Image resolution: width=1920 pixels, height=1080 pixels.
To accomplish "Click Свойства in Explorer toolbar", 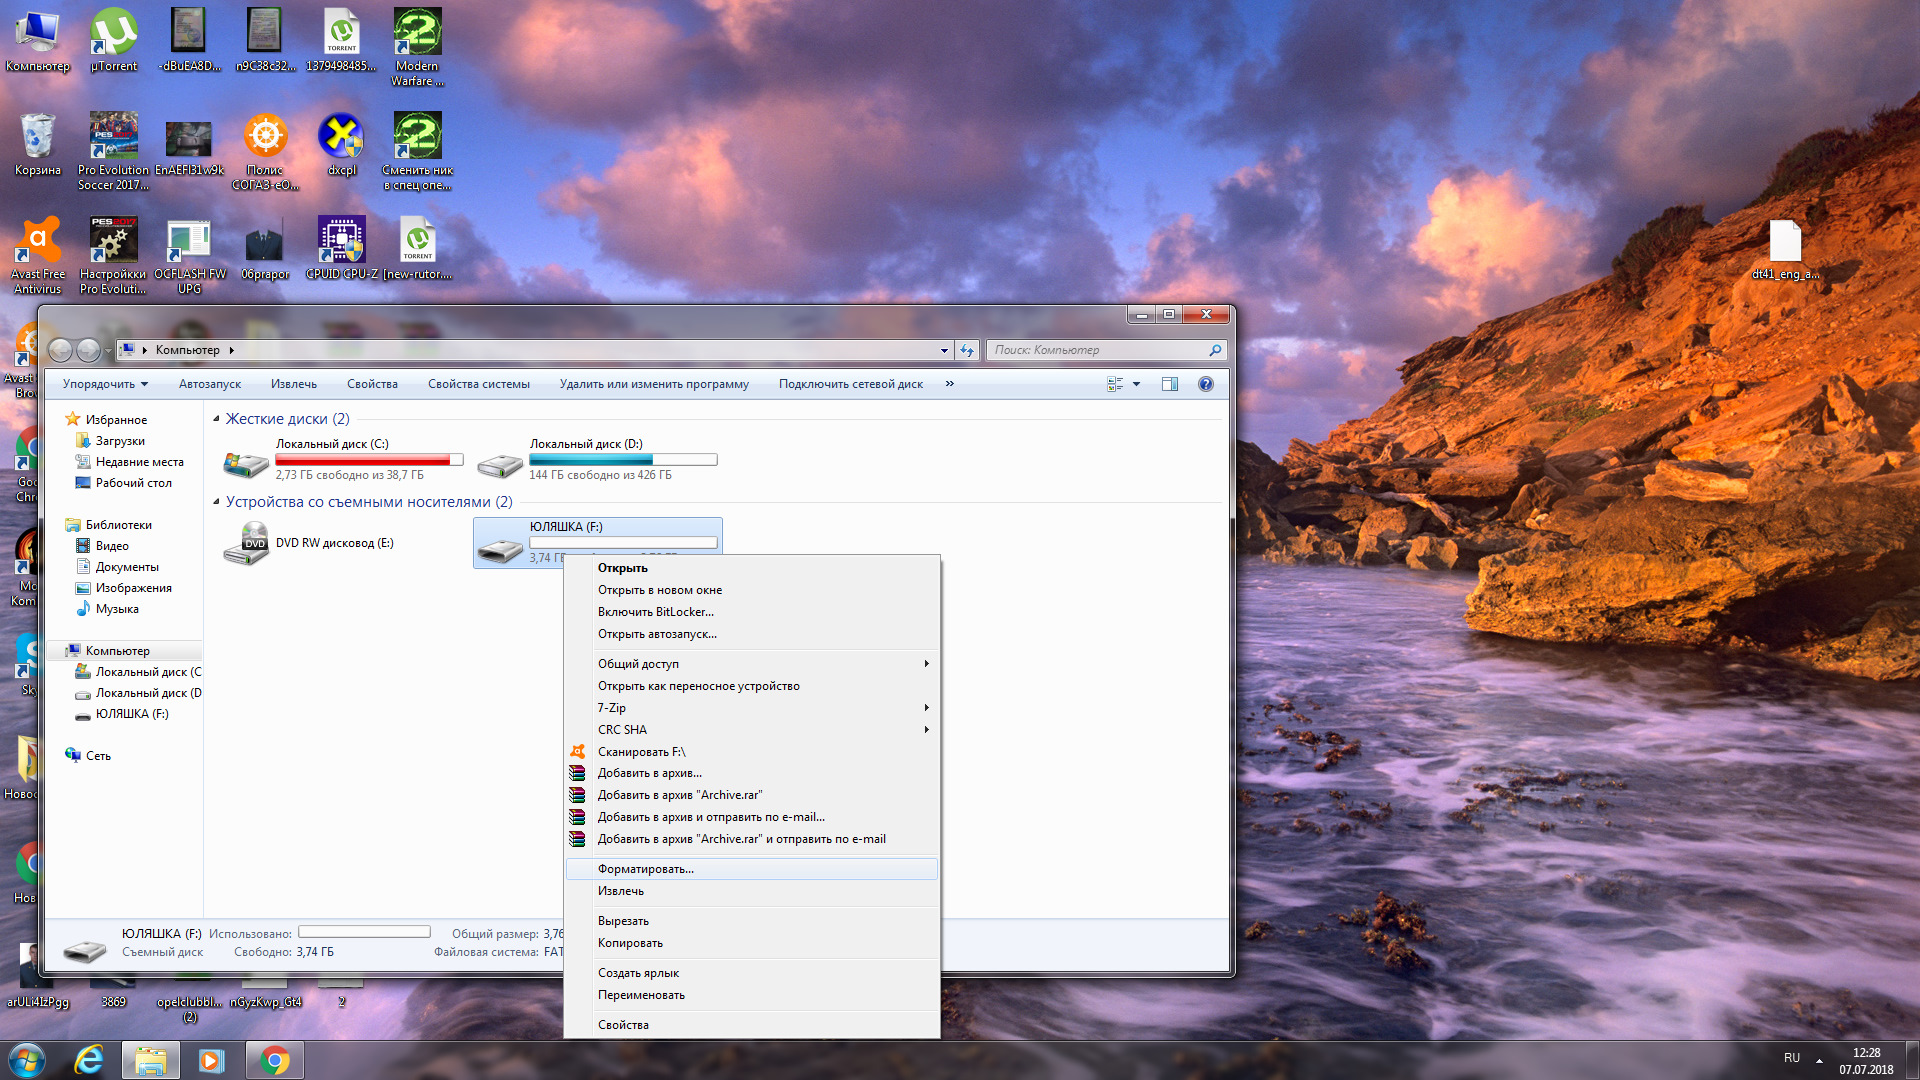I will pos(372,384).
